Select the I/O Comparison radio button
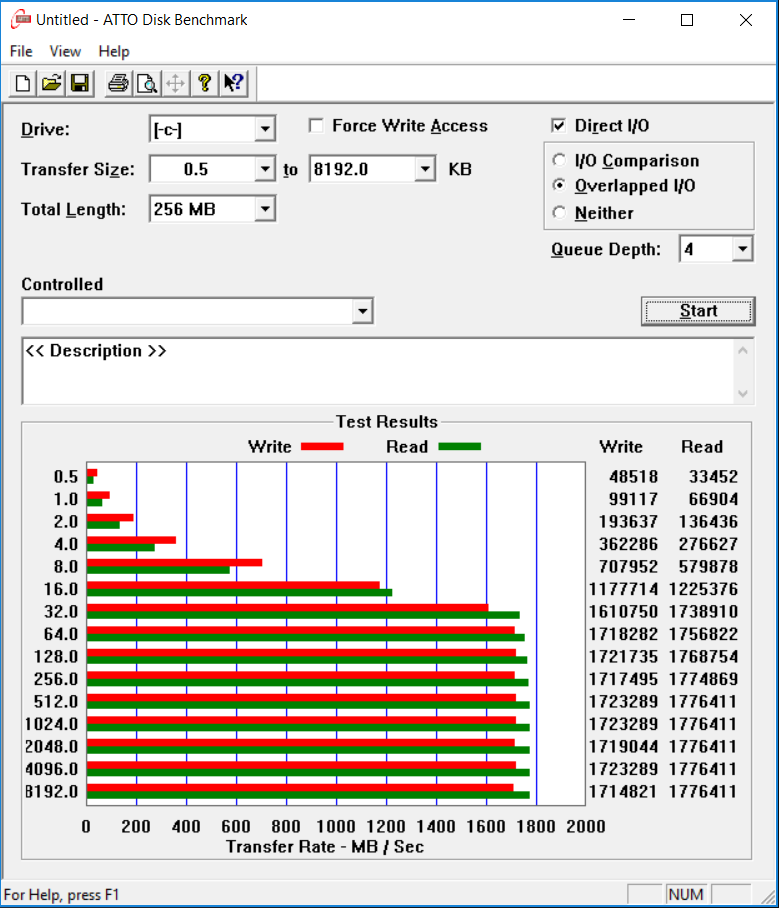Viewport: 779px width, 908px height. [x=559, y=160]
